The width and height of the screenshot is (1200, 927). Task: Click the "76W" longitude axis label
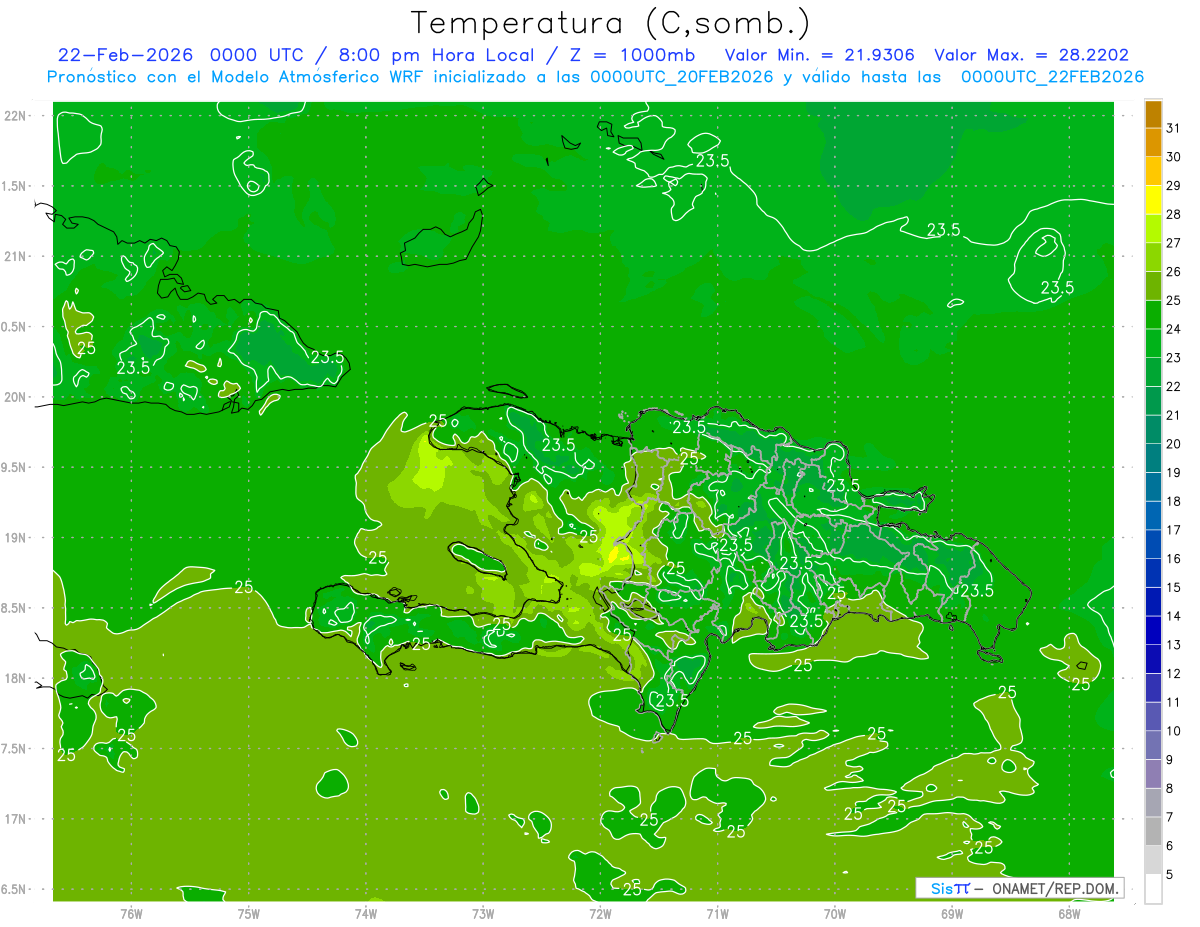pos(131,913)
